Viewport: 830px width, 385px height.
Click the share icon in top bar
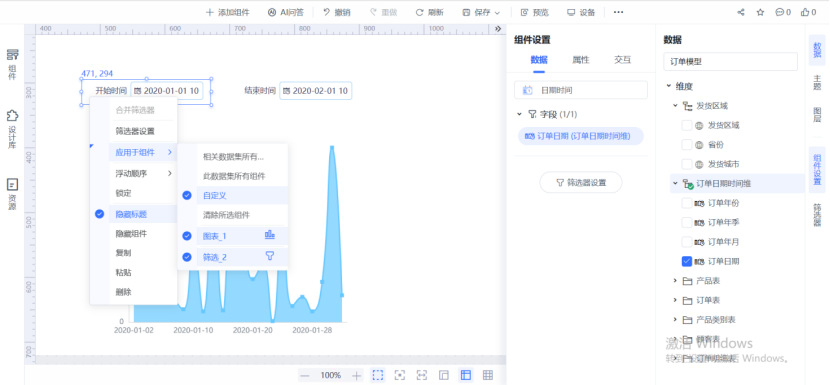point(741,12)
